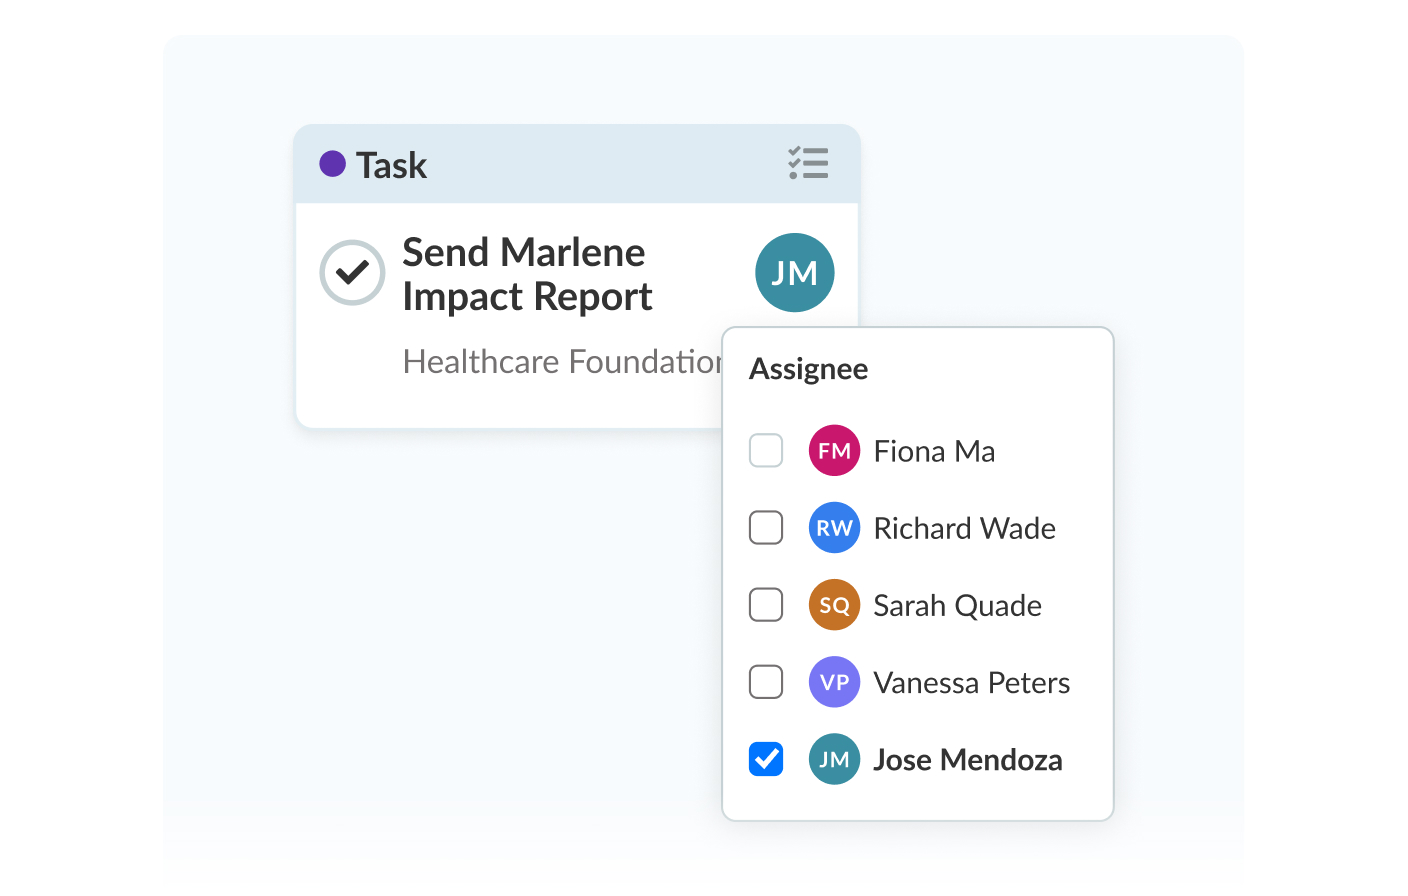Uncheck the Jose Mendoza checkbox

pos(766,759)
